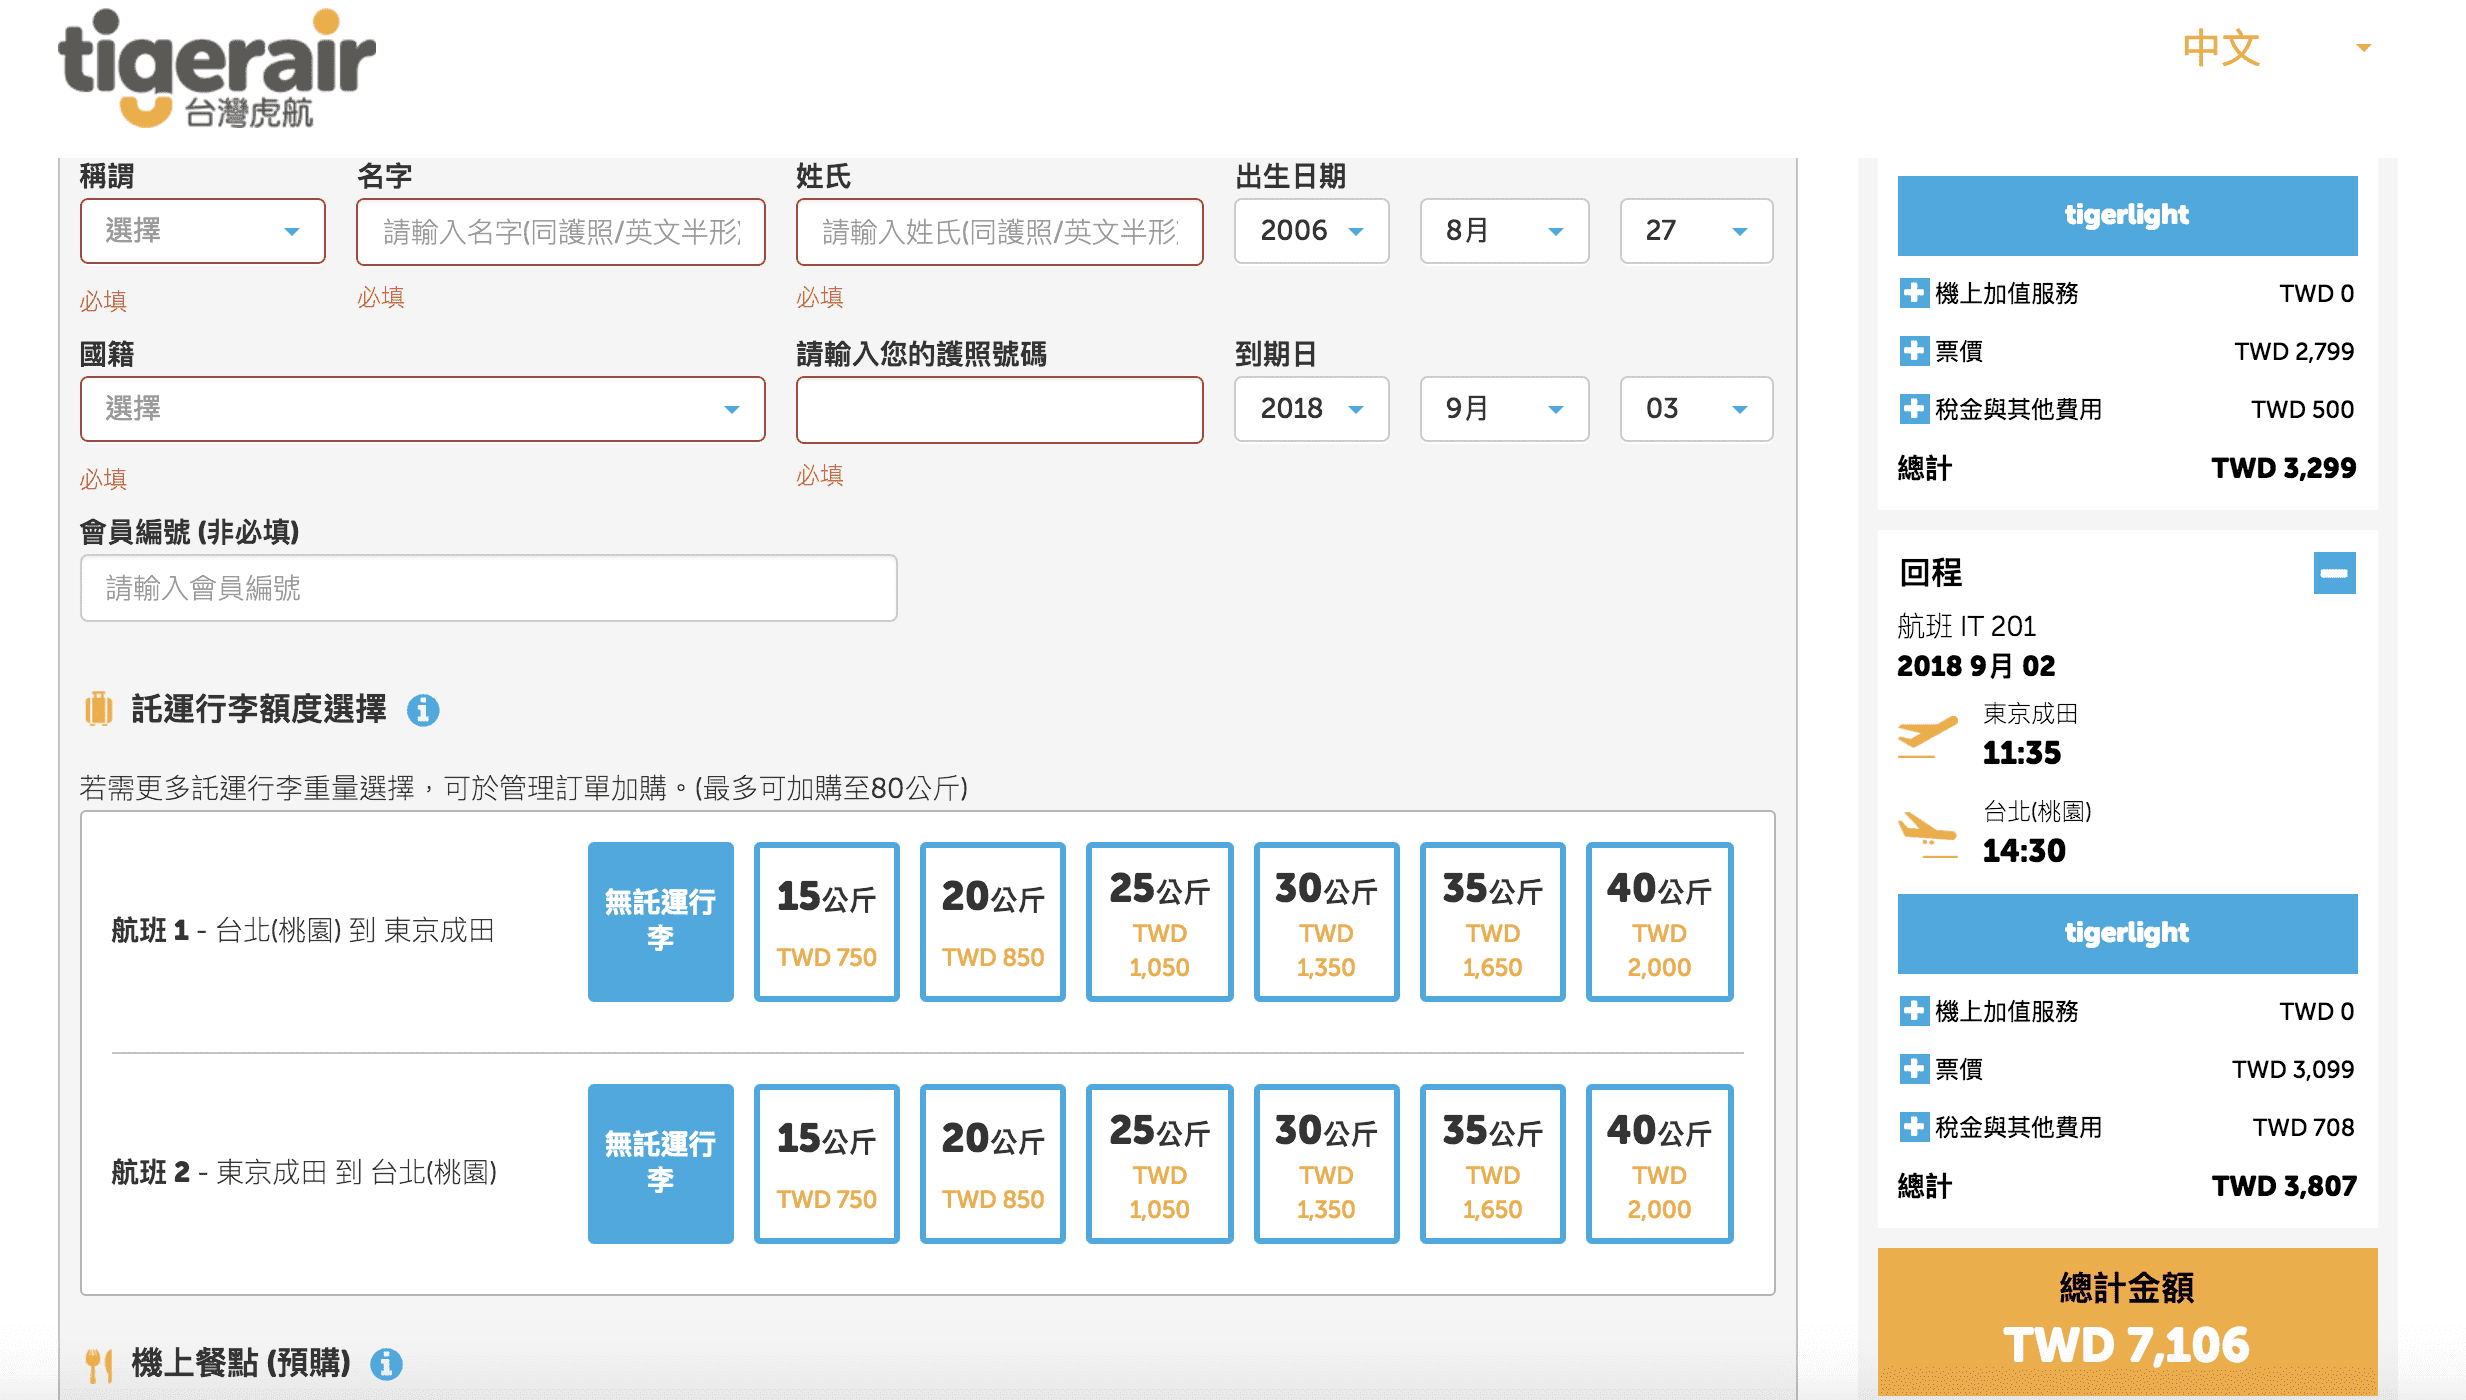Select 20公斤 TWD 850 for flight 1

992,922
